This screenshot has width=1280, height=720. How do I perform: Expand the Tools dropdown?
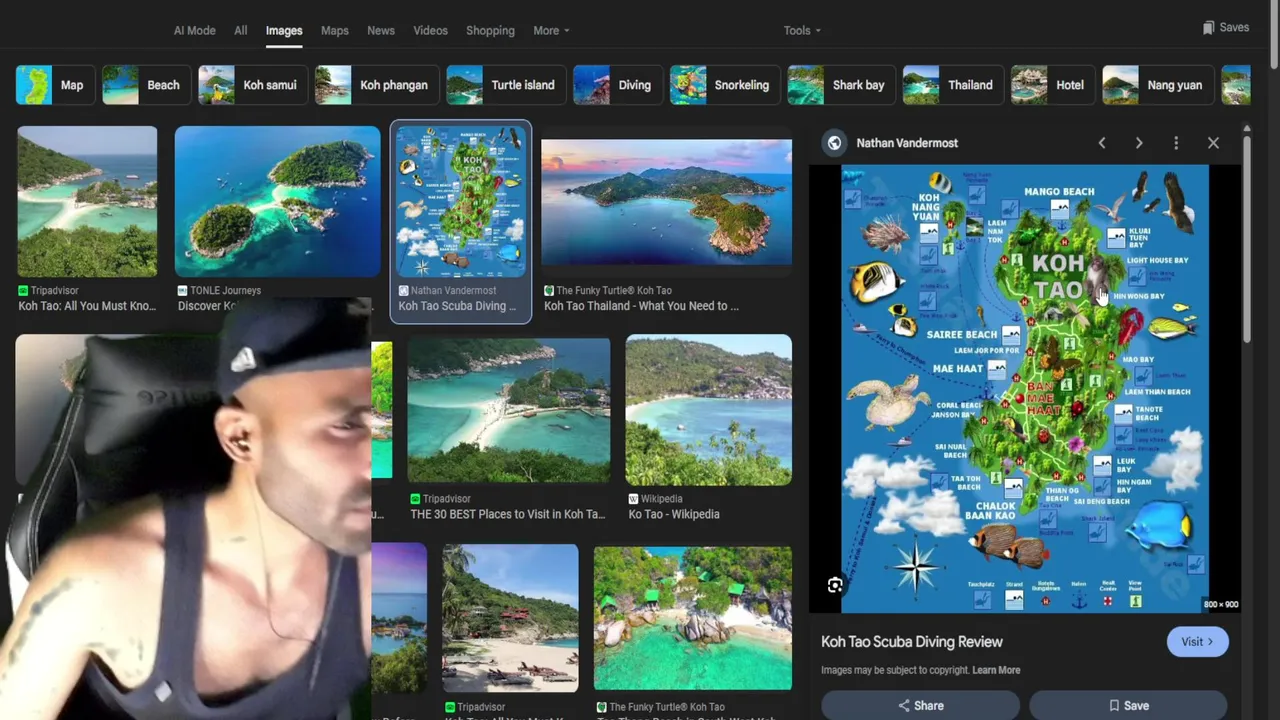[802, 30]
